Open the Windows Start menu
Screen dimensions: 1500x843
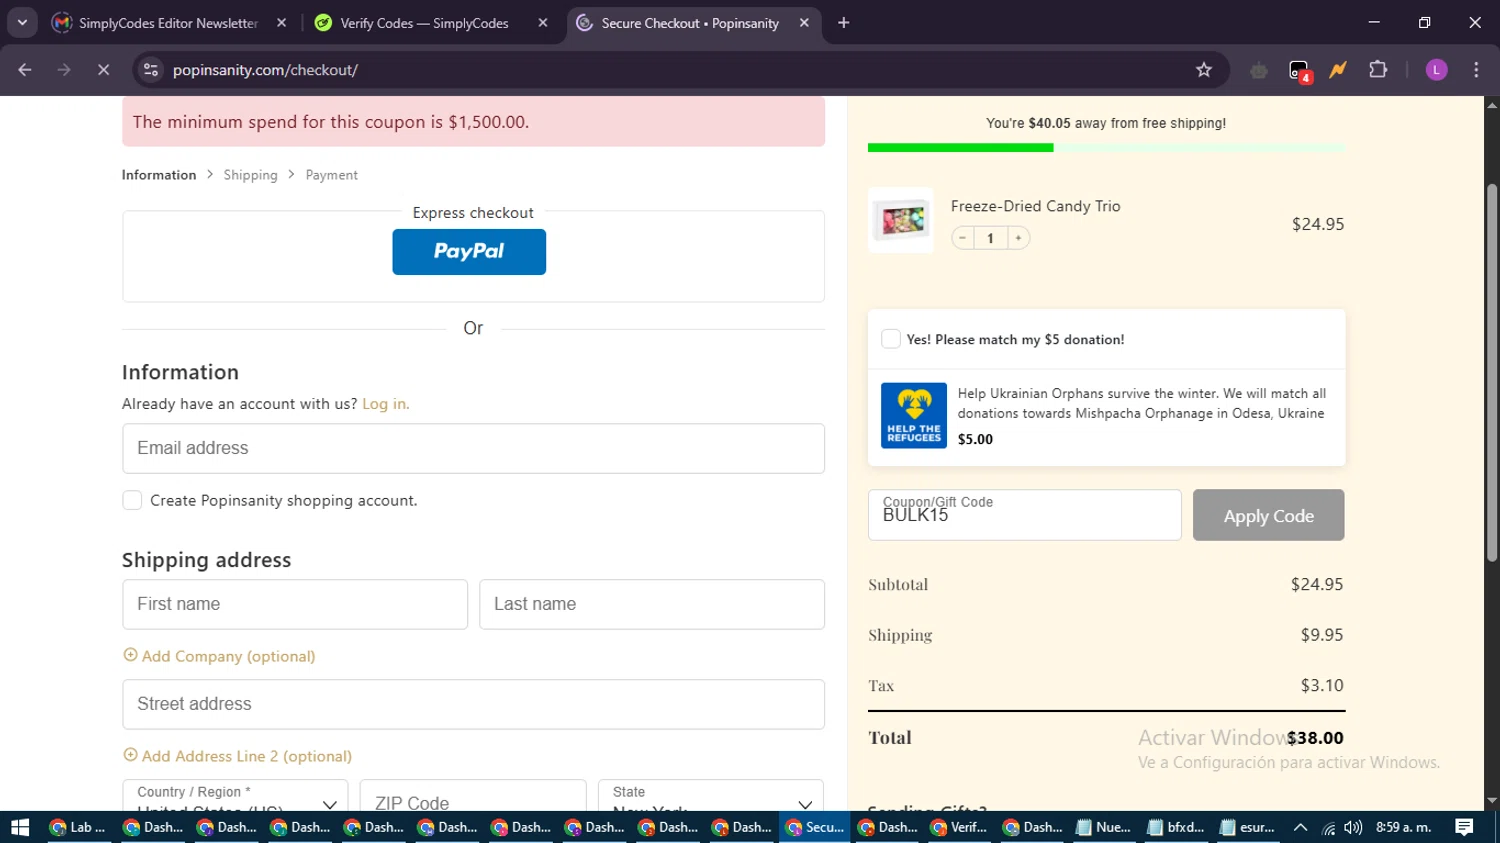20,827
